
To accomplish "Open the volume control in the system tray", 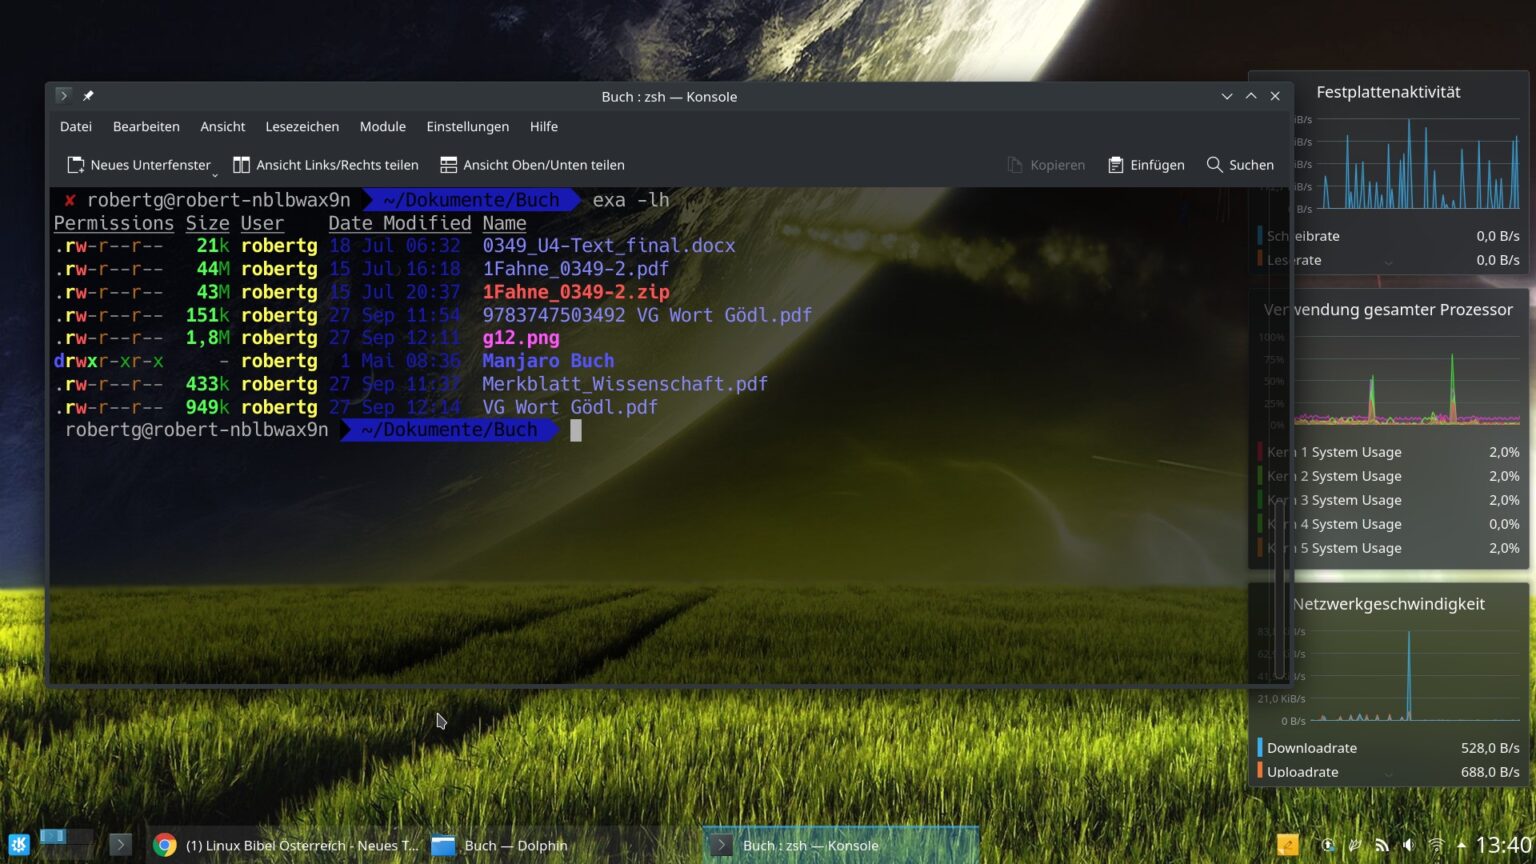I will (x=1409, y=845).
